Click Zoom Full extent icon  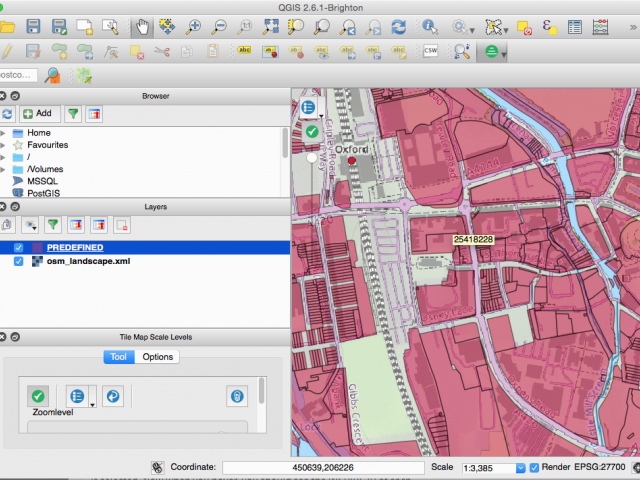271,27
